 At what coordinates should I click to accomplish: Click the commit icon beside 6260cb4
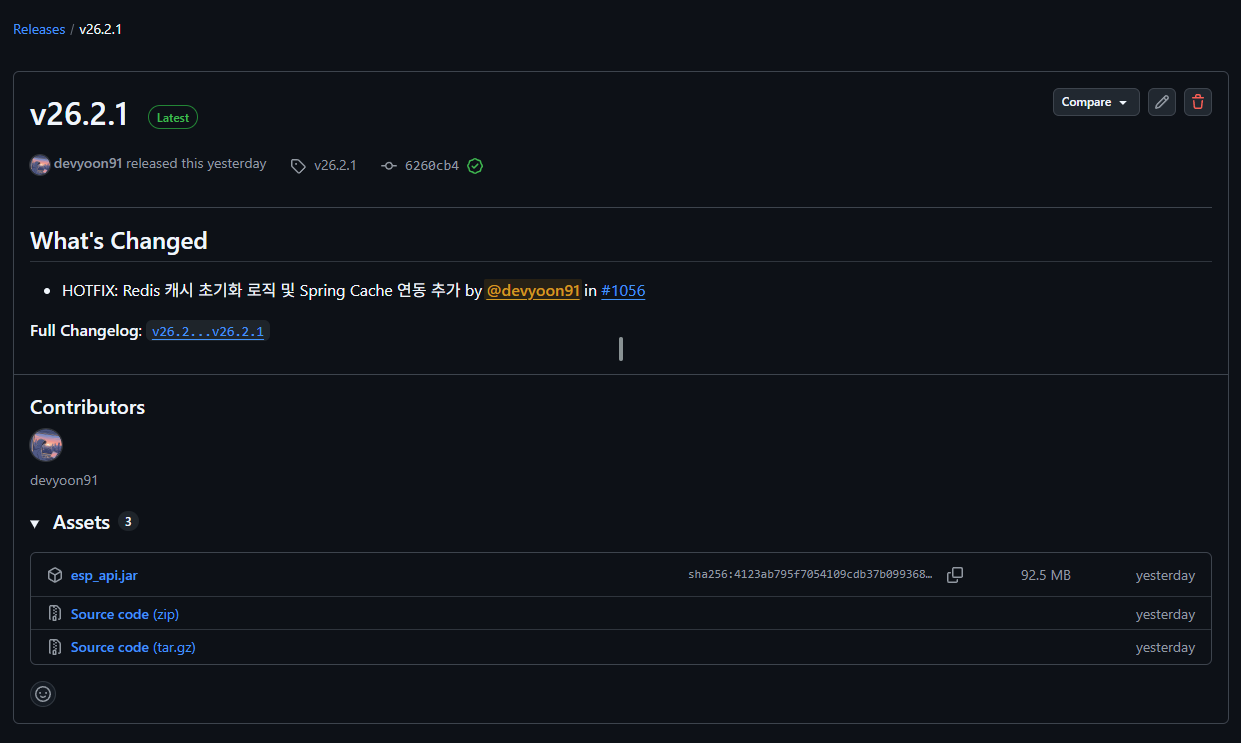tap(389, 166)
